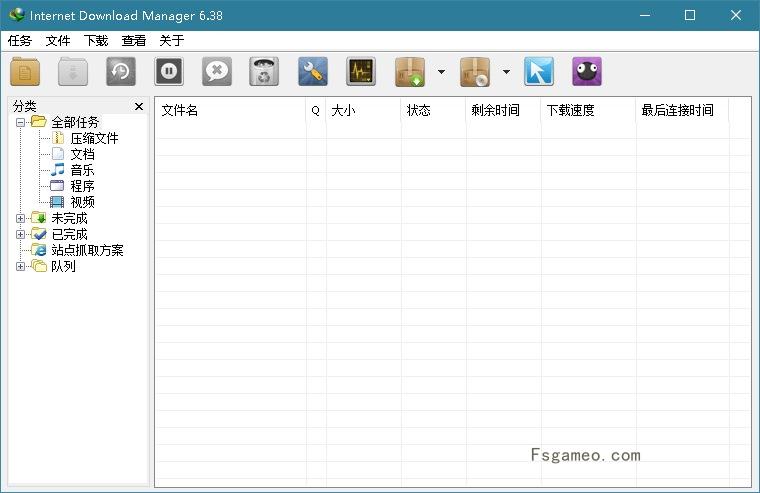
Task: Select 文档 category
Action: [82, 154]
